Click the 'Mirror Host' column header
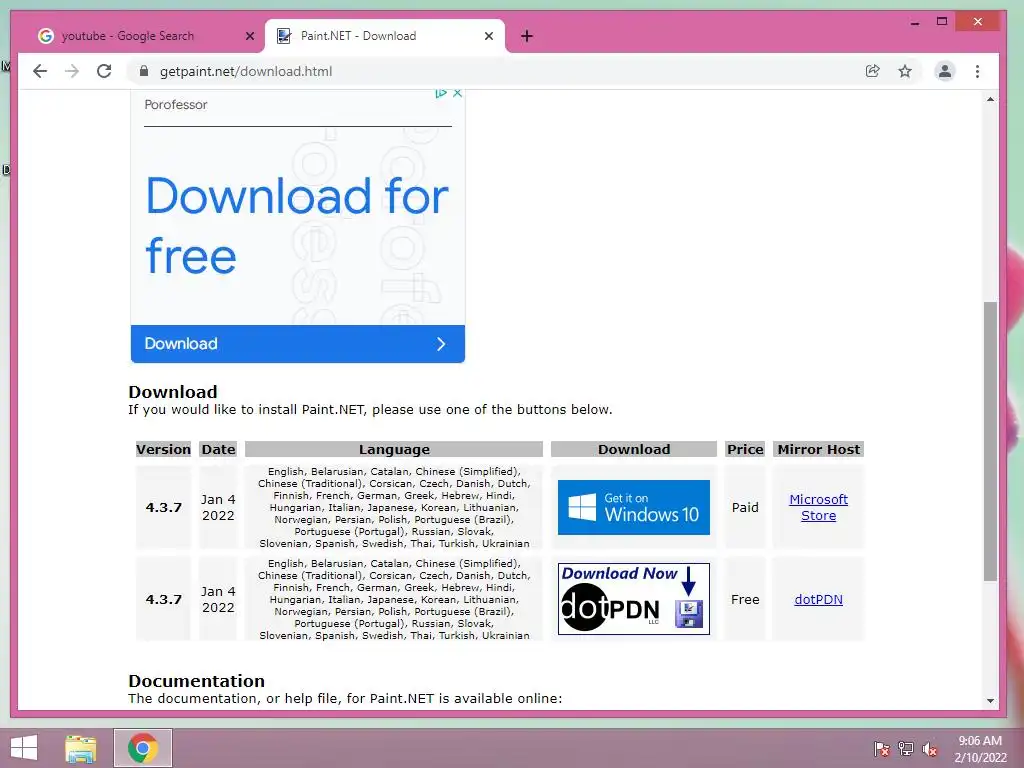 click(819, 449)
